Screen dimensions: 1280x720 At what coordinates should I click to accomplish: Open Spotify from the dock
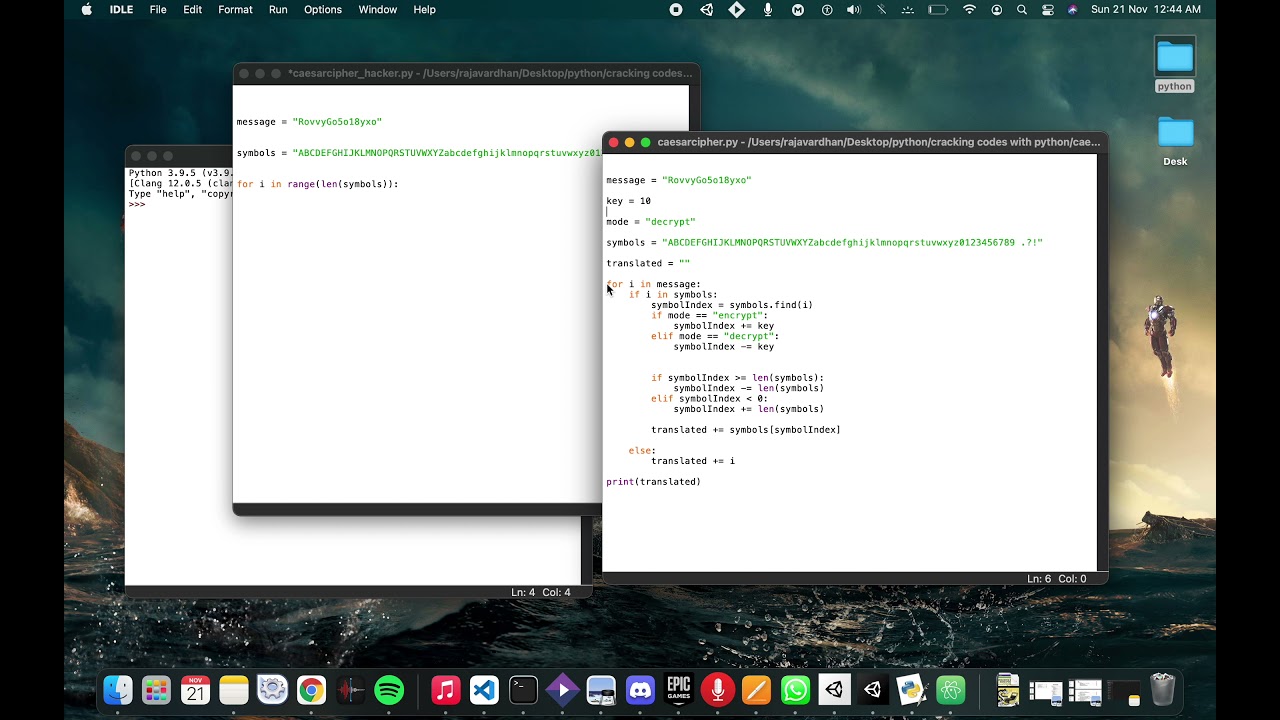389,690
